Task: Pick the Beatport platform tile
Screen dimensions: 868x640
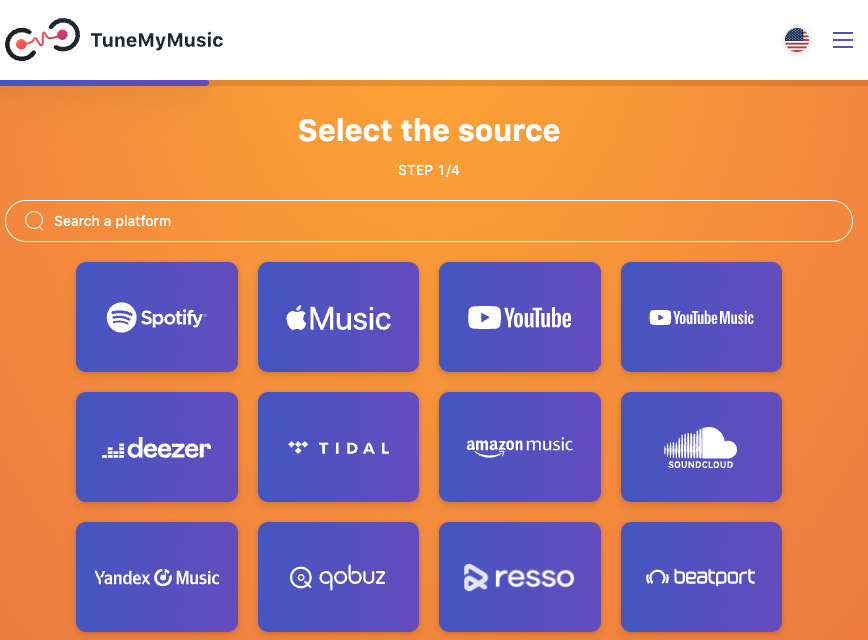Action: [701, 577]
